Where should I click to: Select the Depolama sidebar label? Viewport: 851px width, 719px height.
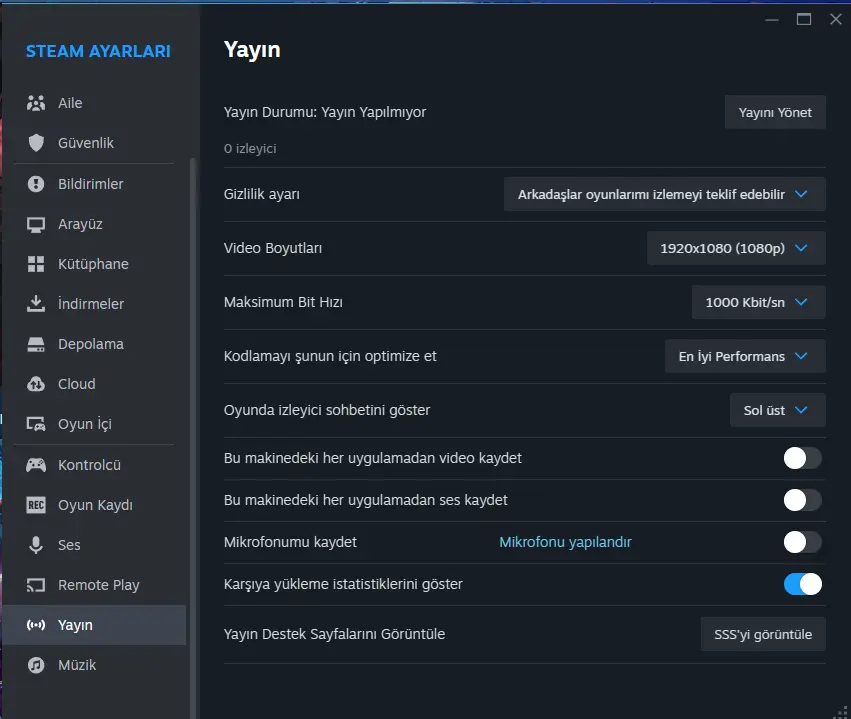coord(91,344)
